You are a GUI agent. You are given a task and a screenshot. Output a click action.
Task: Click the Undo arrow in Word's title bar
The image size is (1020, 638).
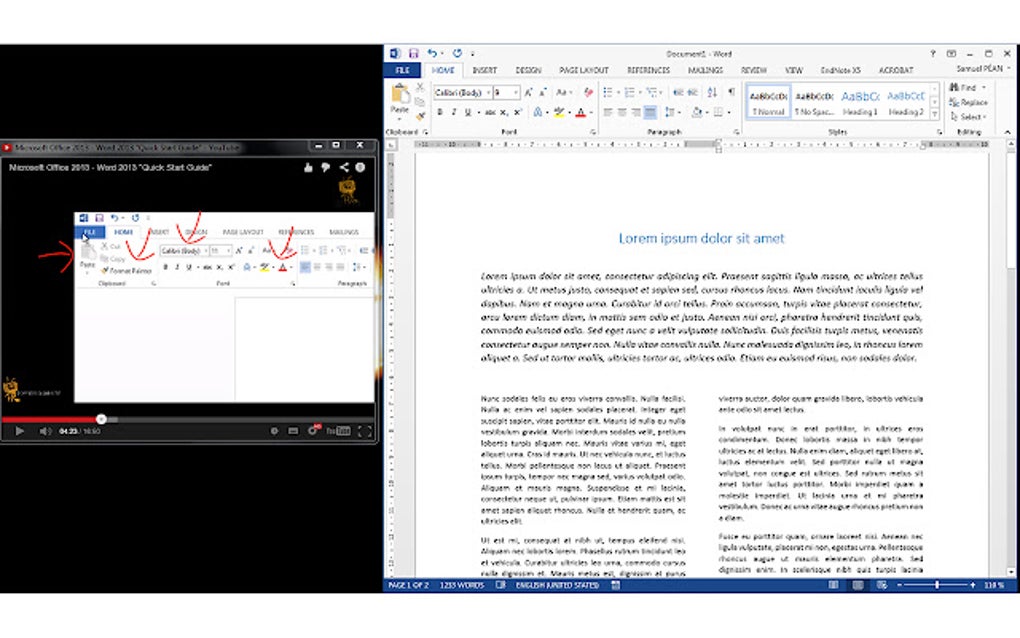[x=432, y=53]
